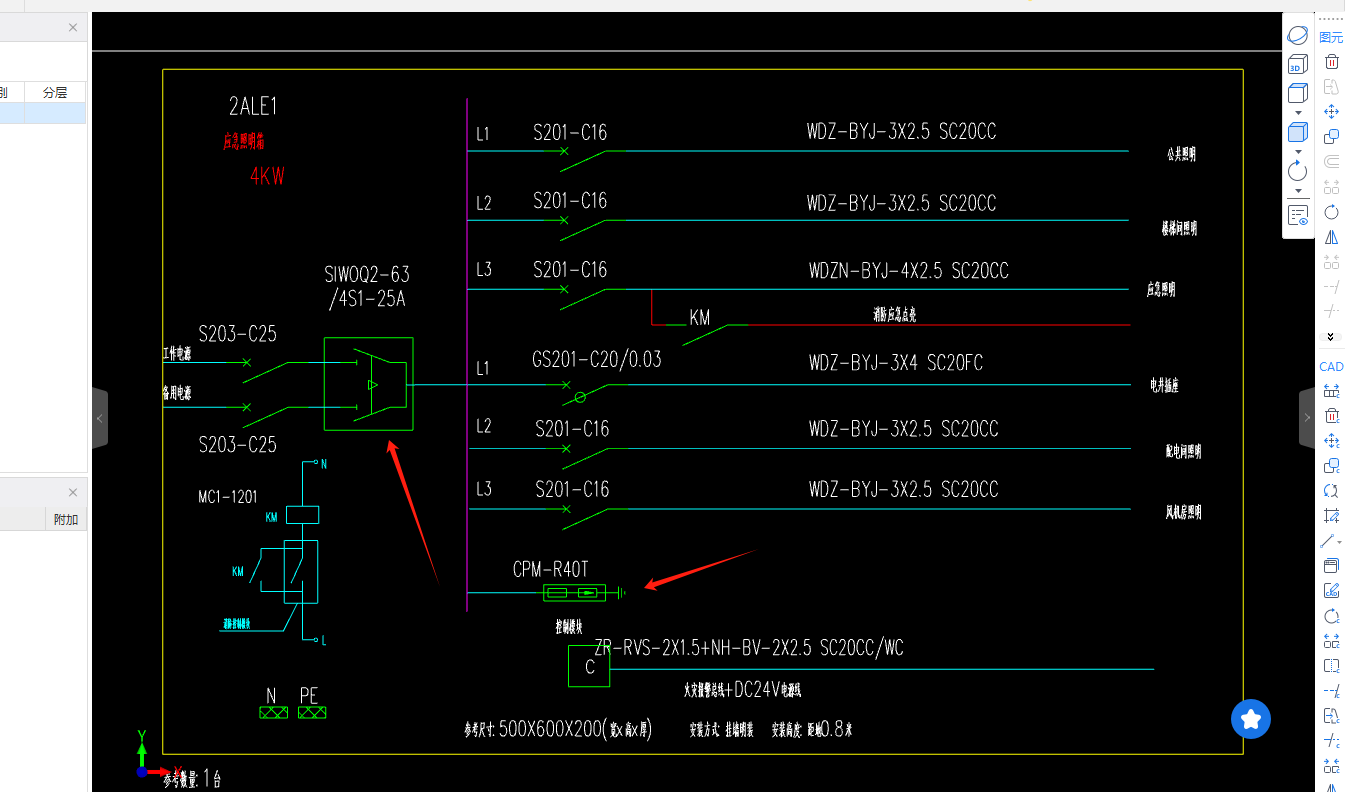Viewport: 1345px width, 792px height.
Task: Select the CAD move tool
Action: point(1331,441)
